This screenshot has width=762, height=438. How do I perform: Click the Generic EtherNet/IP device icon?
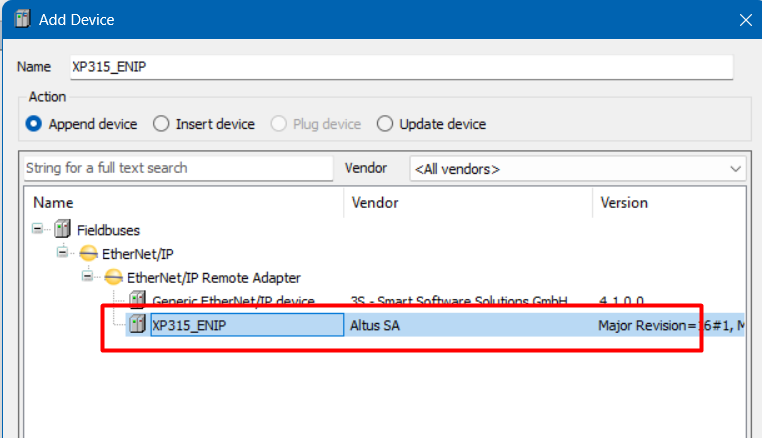[137, 301]
